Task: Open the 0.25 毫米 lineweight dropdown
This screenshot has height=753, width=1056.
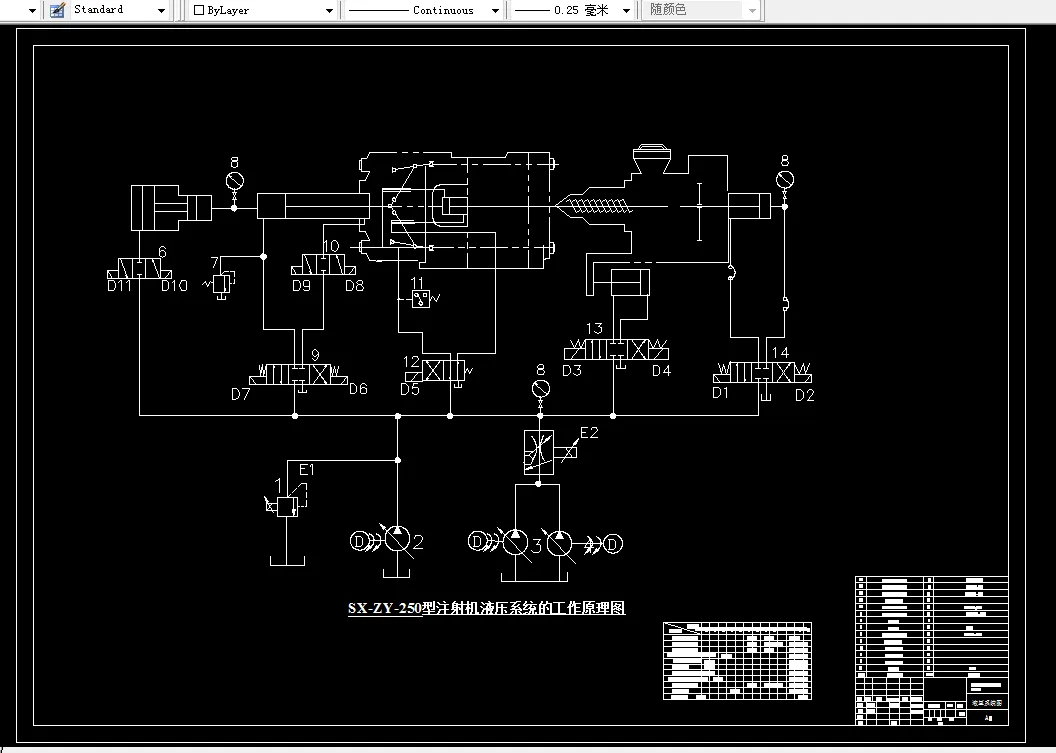Action: [626, 10]
